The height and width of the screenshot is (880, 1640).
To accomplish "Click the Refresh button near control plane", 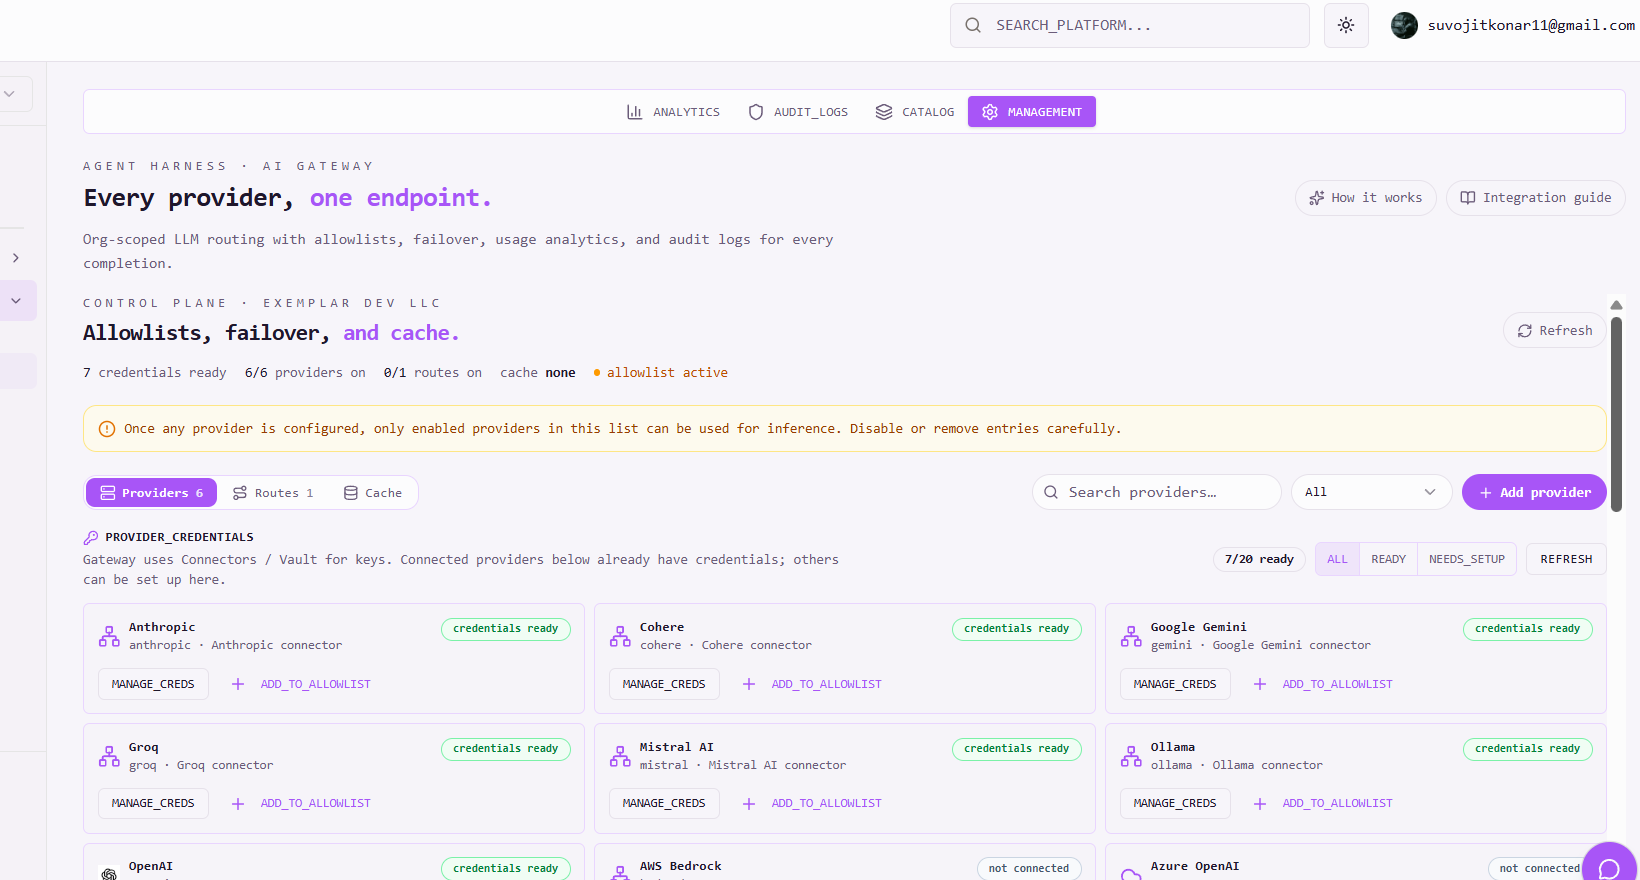I will point(1555,331).
